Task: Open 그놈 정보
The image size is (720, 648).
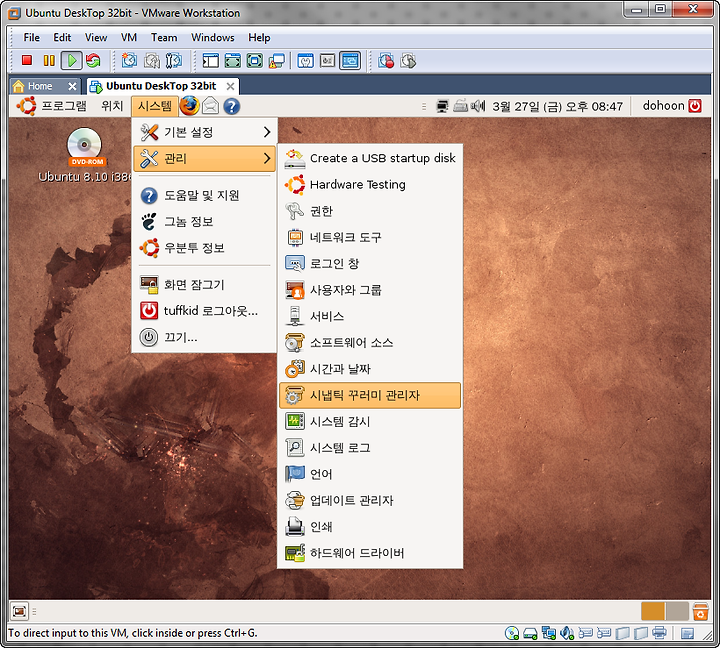Action: pyautogui.click(x=204, y=222)
